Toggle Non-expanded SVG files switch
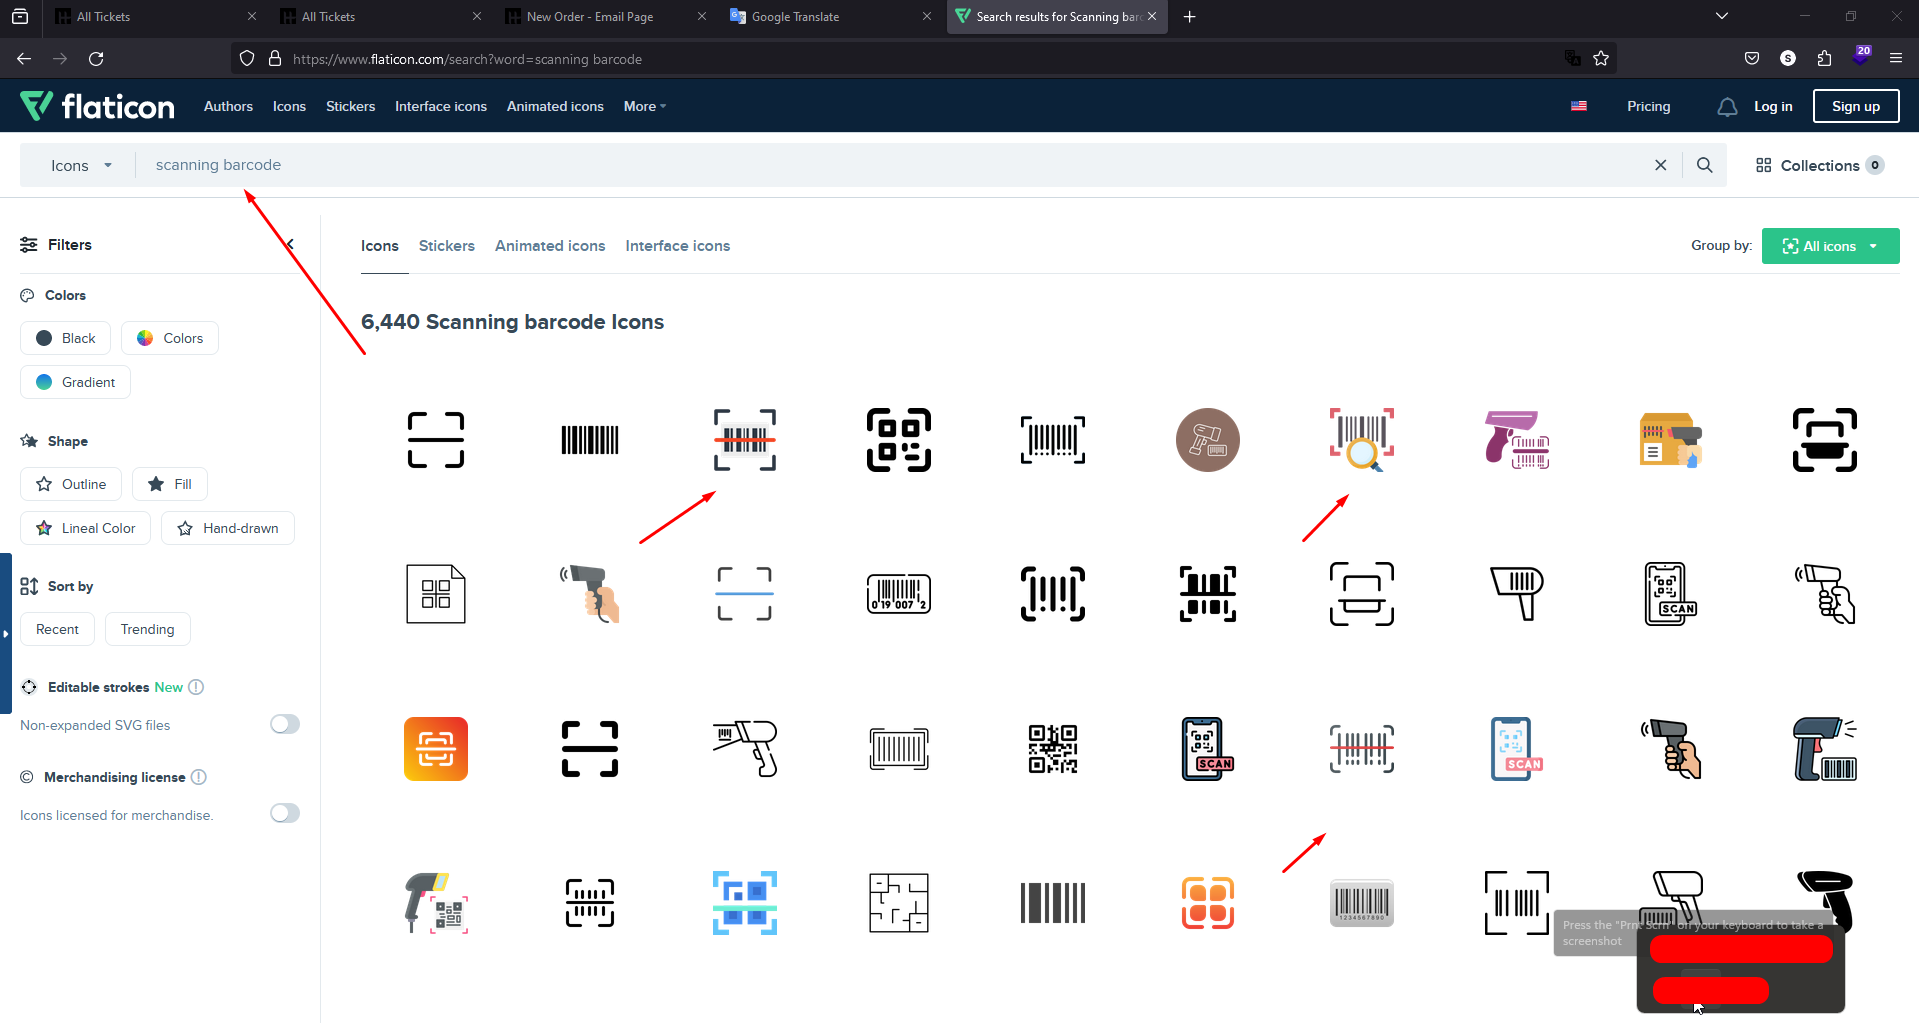The height and width of the screenshot is (1023, 1919). (285, 724)
